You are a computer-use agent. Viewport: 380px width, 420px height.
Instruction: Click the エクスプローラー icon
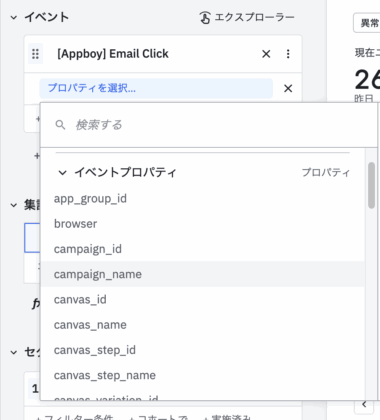(205, 17)
